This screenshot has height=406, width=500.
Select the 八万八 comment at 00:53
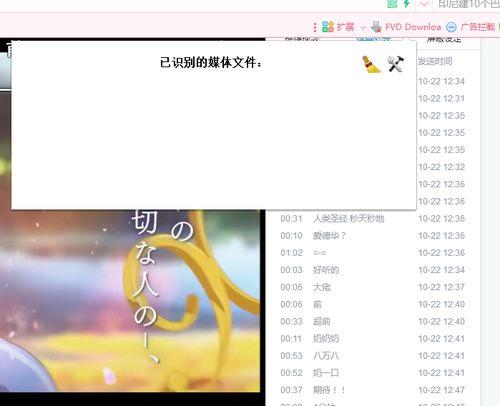coord(373,356)
